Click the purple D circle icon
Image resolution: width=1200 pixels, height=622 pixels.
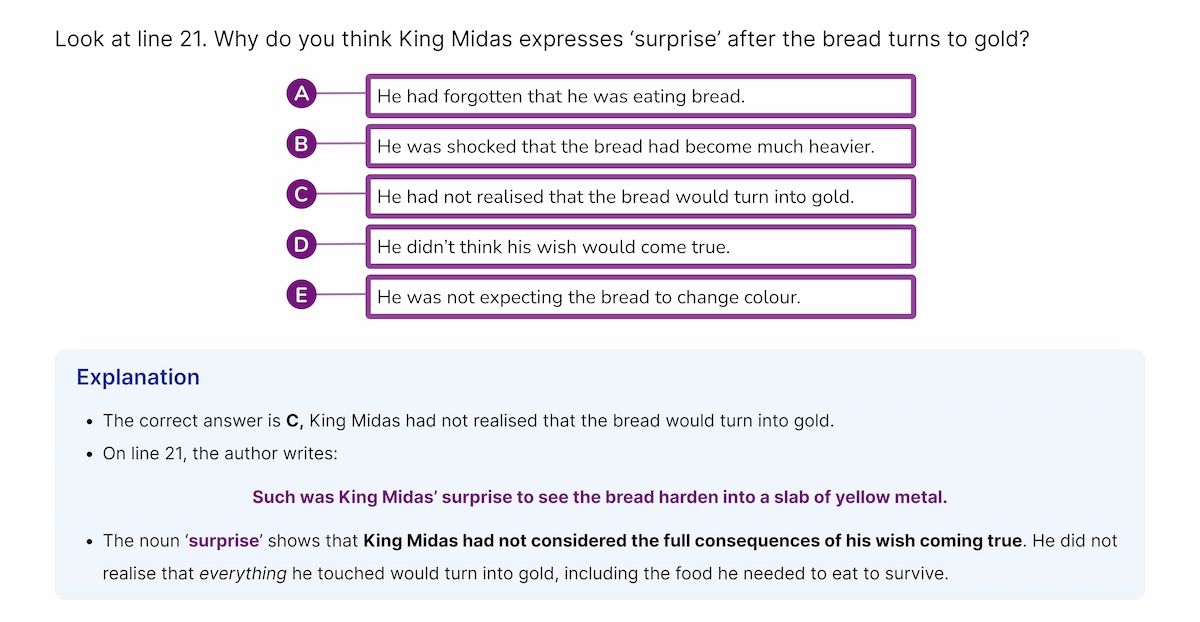coord(301,244)
